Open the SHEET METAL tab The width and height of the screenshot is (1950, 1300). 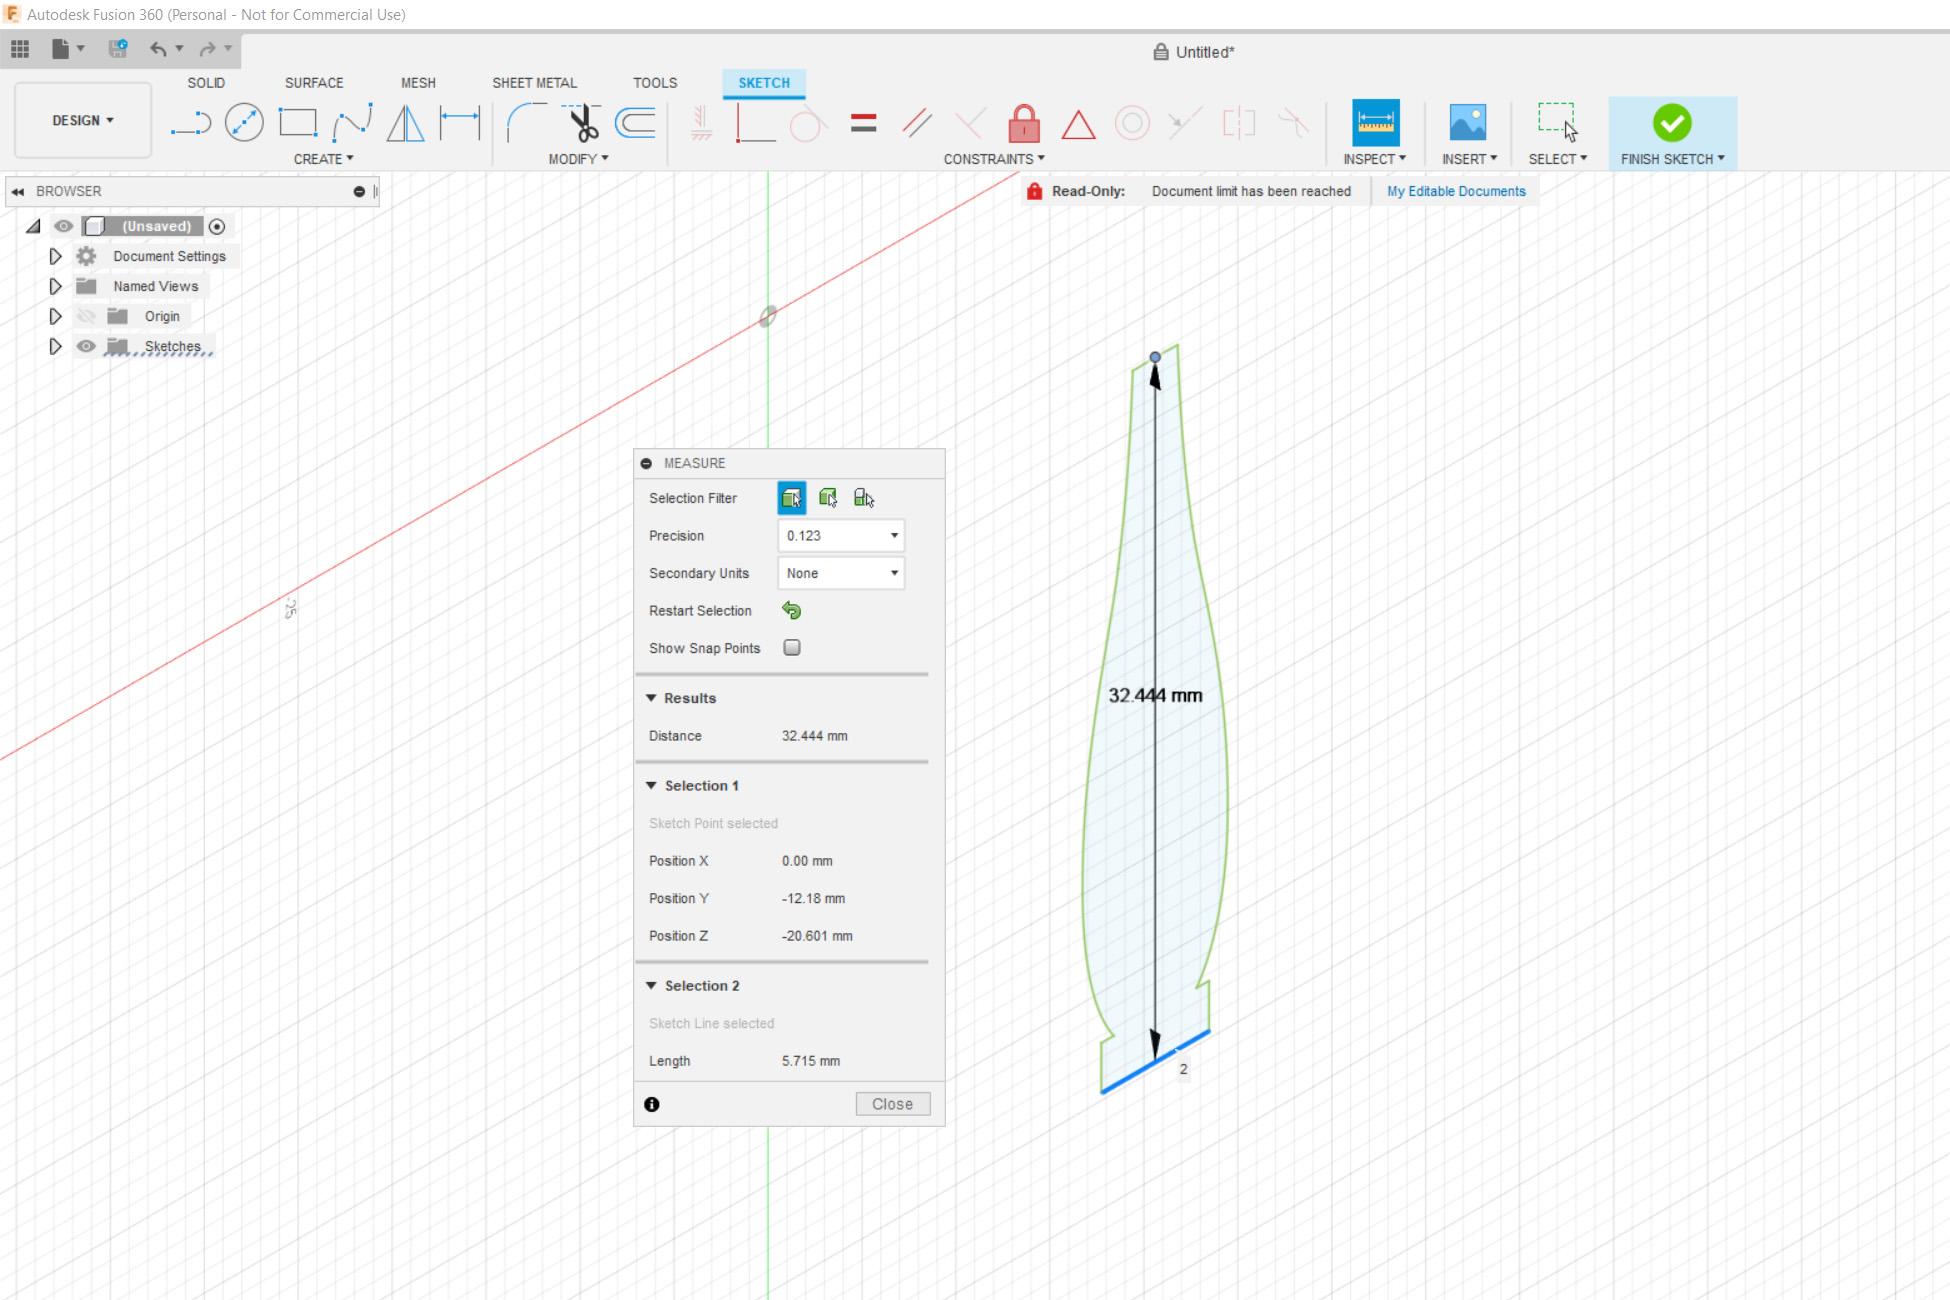[x=534, y=83]
